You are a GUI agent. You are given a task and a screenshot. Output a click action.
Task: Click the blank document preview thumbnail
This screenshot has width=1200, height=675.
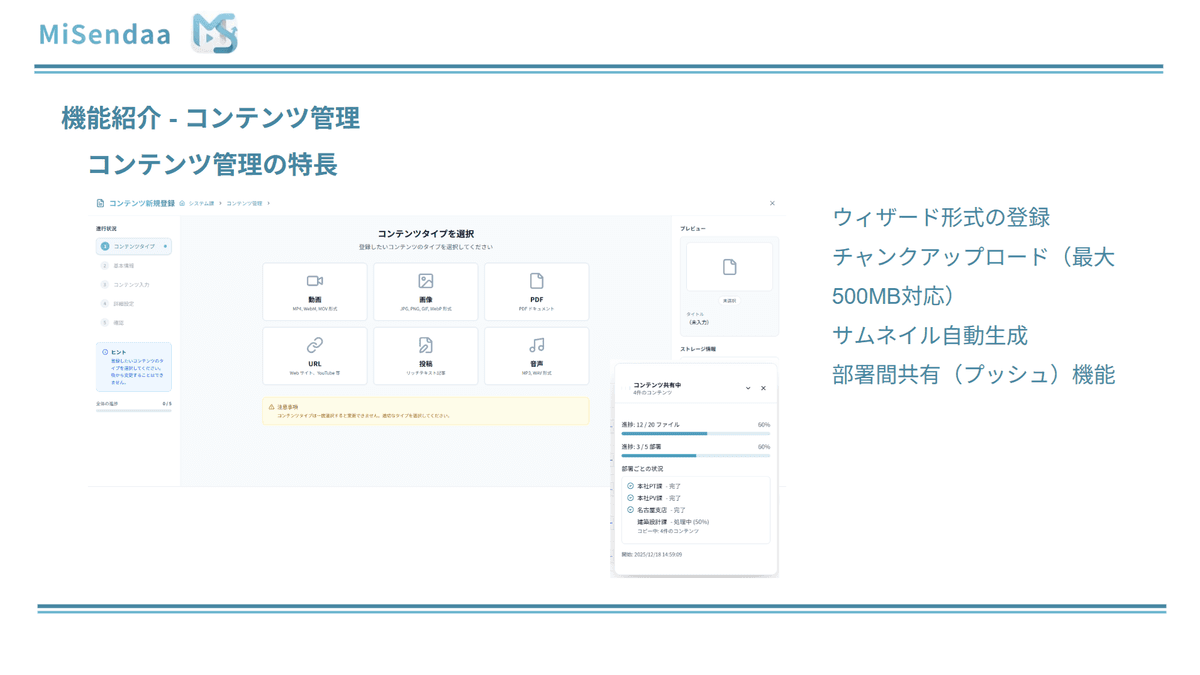point(729,267)
